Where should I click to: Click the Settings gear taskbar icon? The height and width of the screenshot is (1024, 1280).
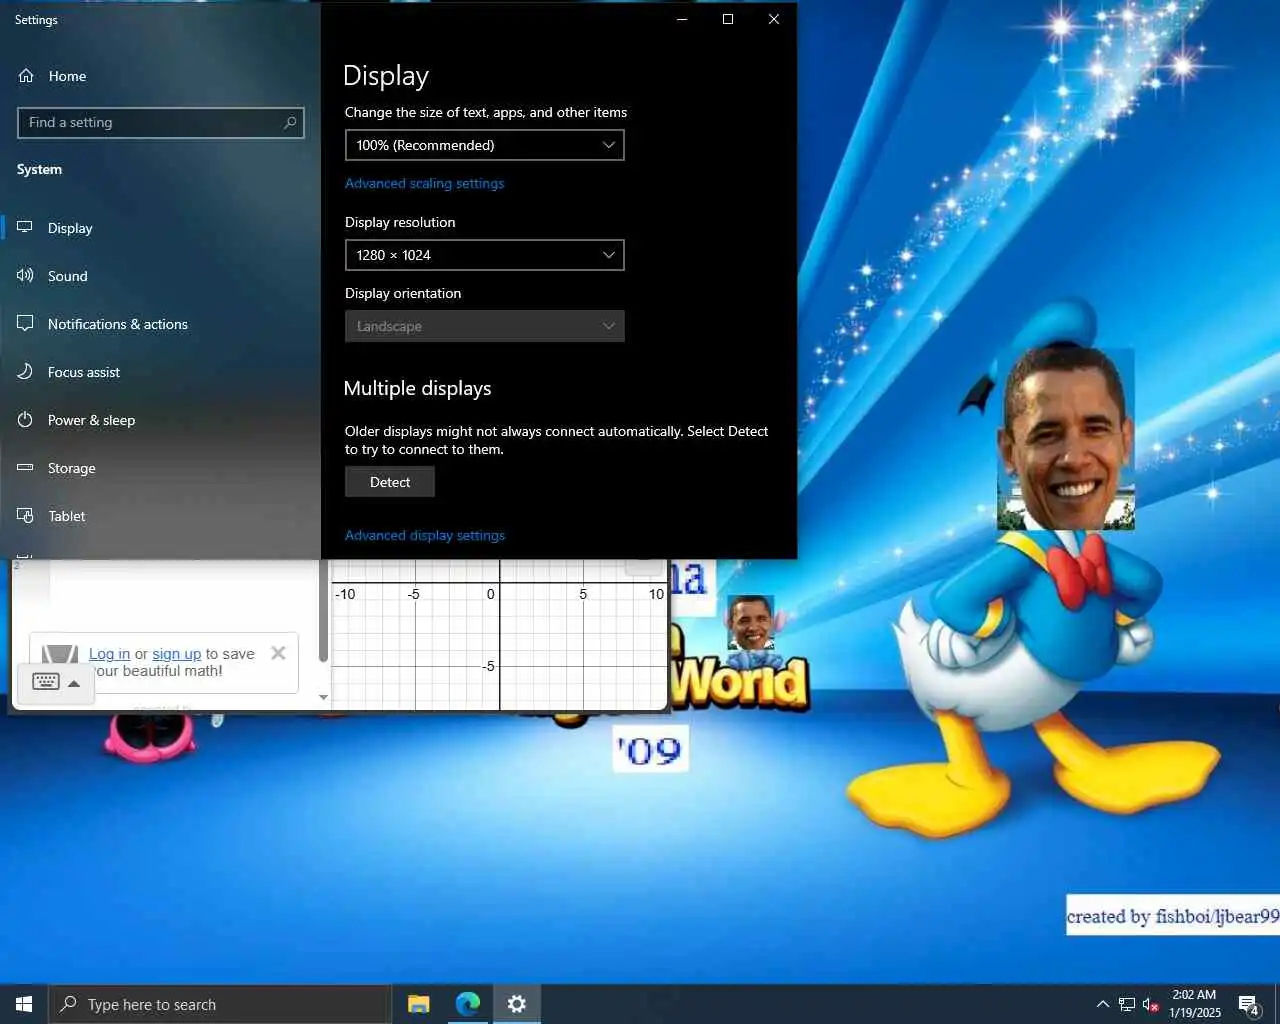click(x=516, y=1004)
